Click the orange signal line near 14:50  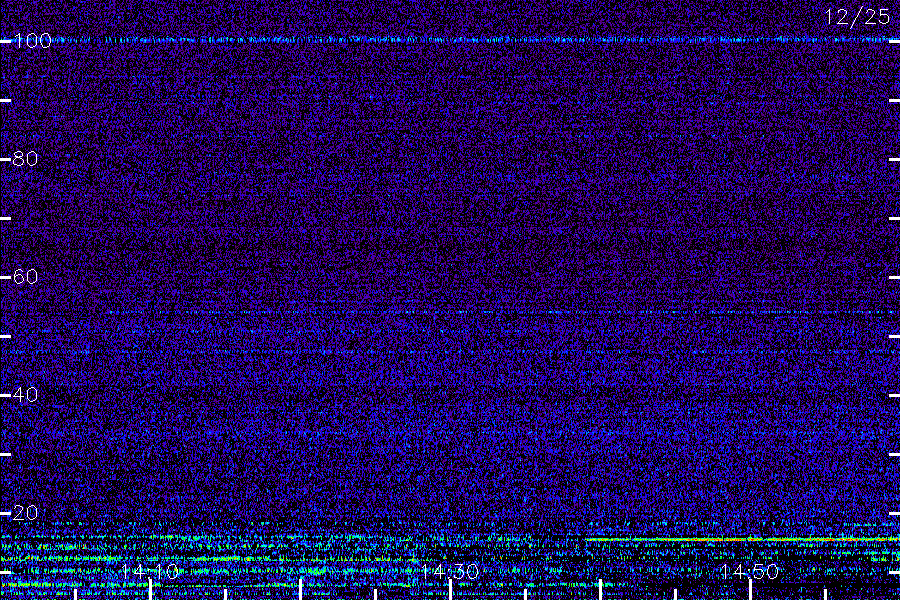coord(742,540)
